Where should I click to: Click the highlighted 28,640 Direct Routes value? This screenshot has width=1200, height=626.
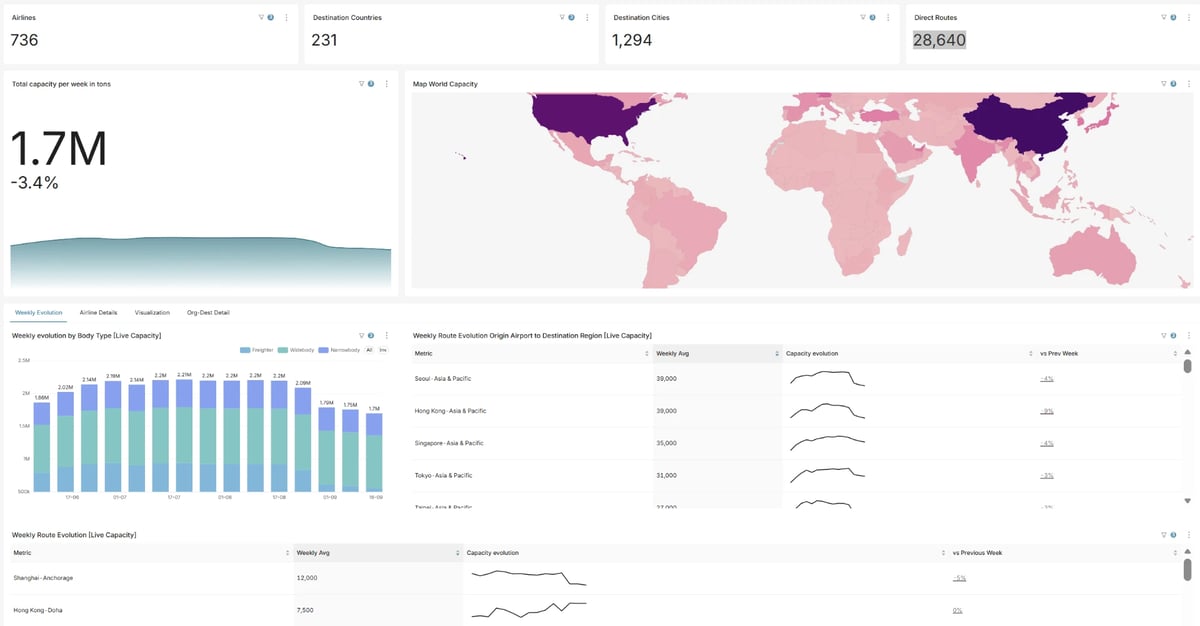pyautogui.click(x=939, y=40)
